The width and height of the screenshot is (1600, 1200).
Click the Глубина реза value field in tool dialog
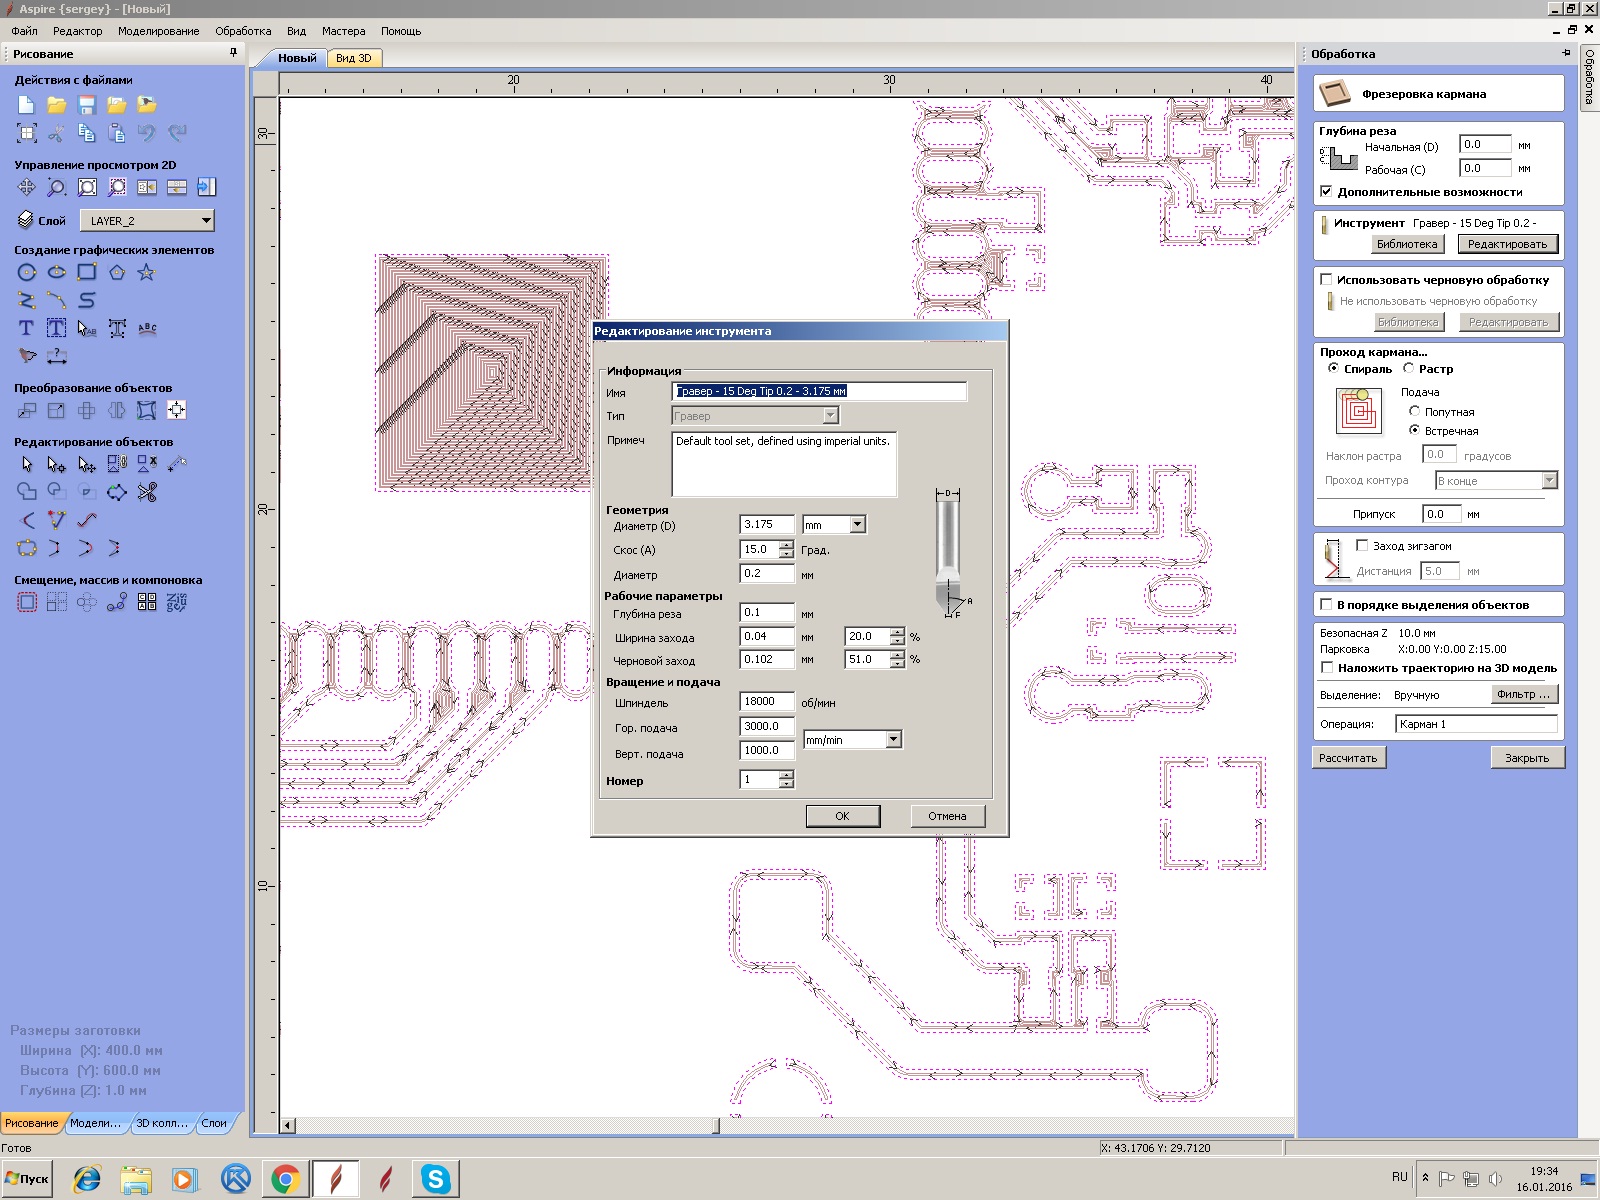(767, 613)
